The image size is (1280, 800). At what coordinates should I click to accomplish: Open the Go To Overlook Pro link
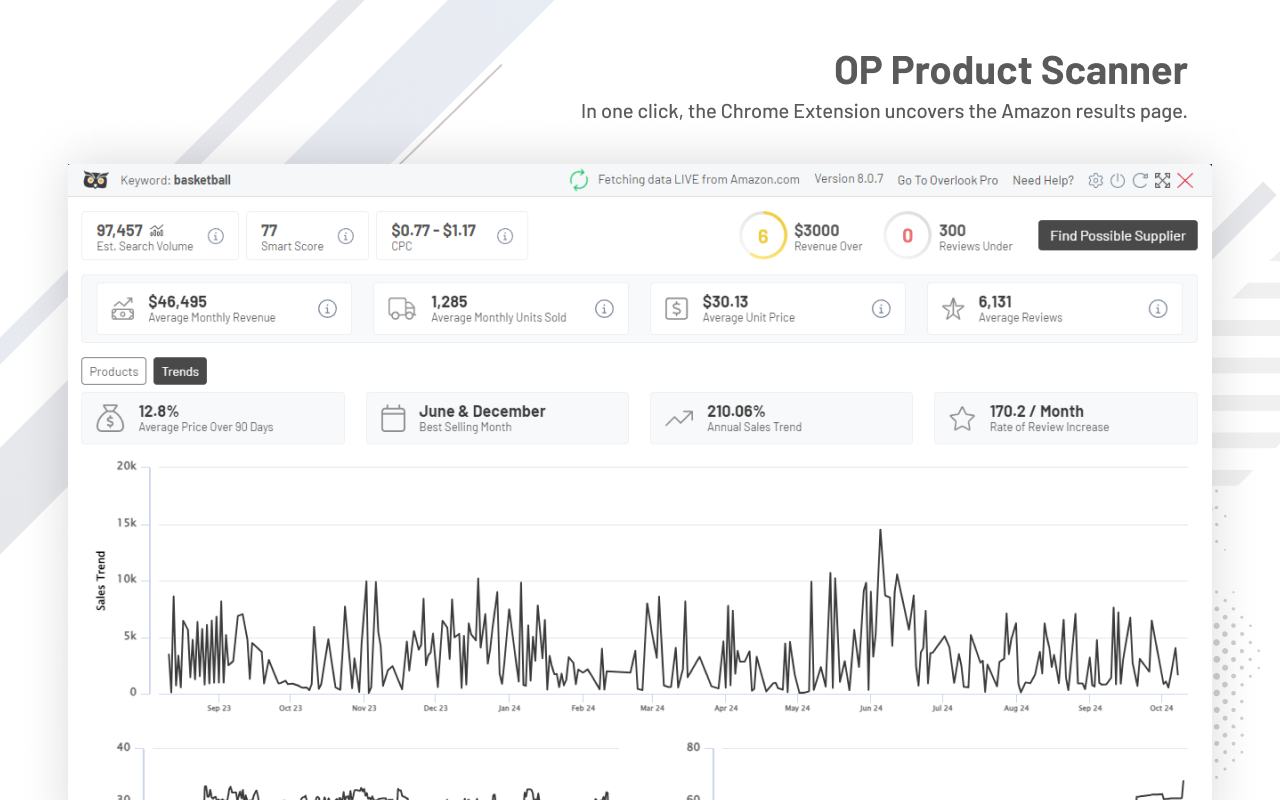click(x=947, y=181)
